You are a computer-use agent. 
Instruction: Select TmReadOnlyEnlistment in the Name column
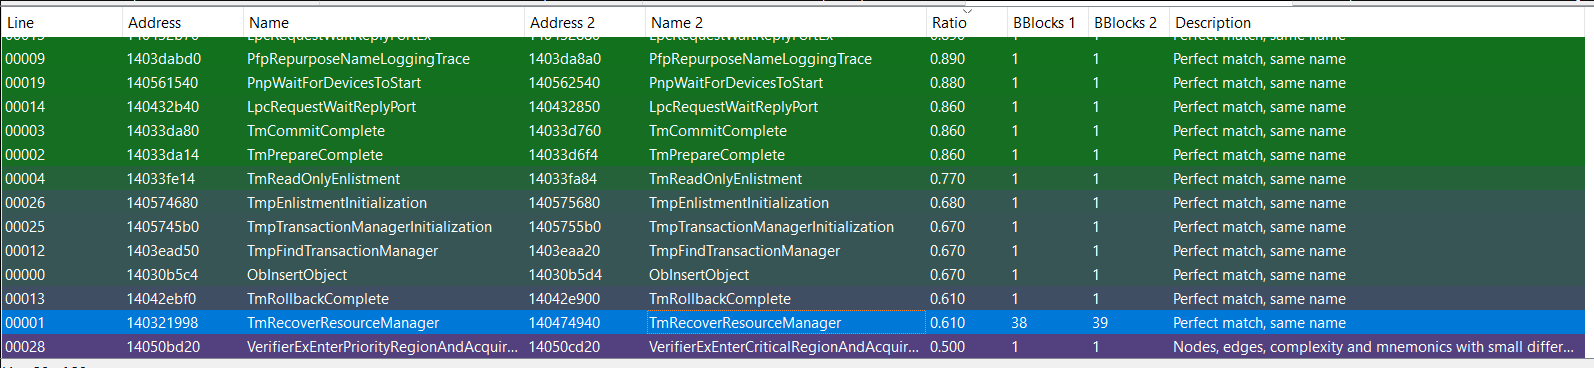[323, 179]
